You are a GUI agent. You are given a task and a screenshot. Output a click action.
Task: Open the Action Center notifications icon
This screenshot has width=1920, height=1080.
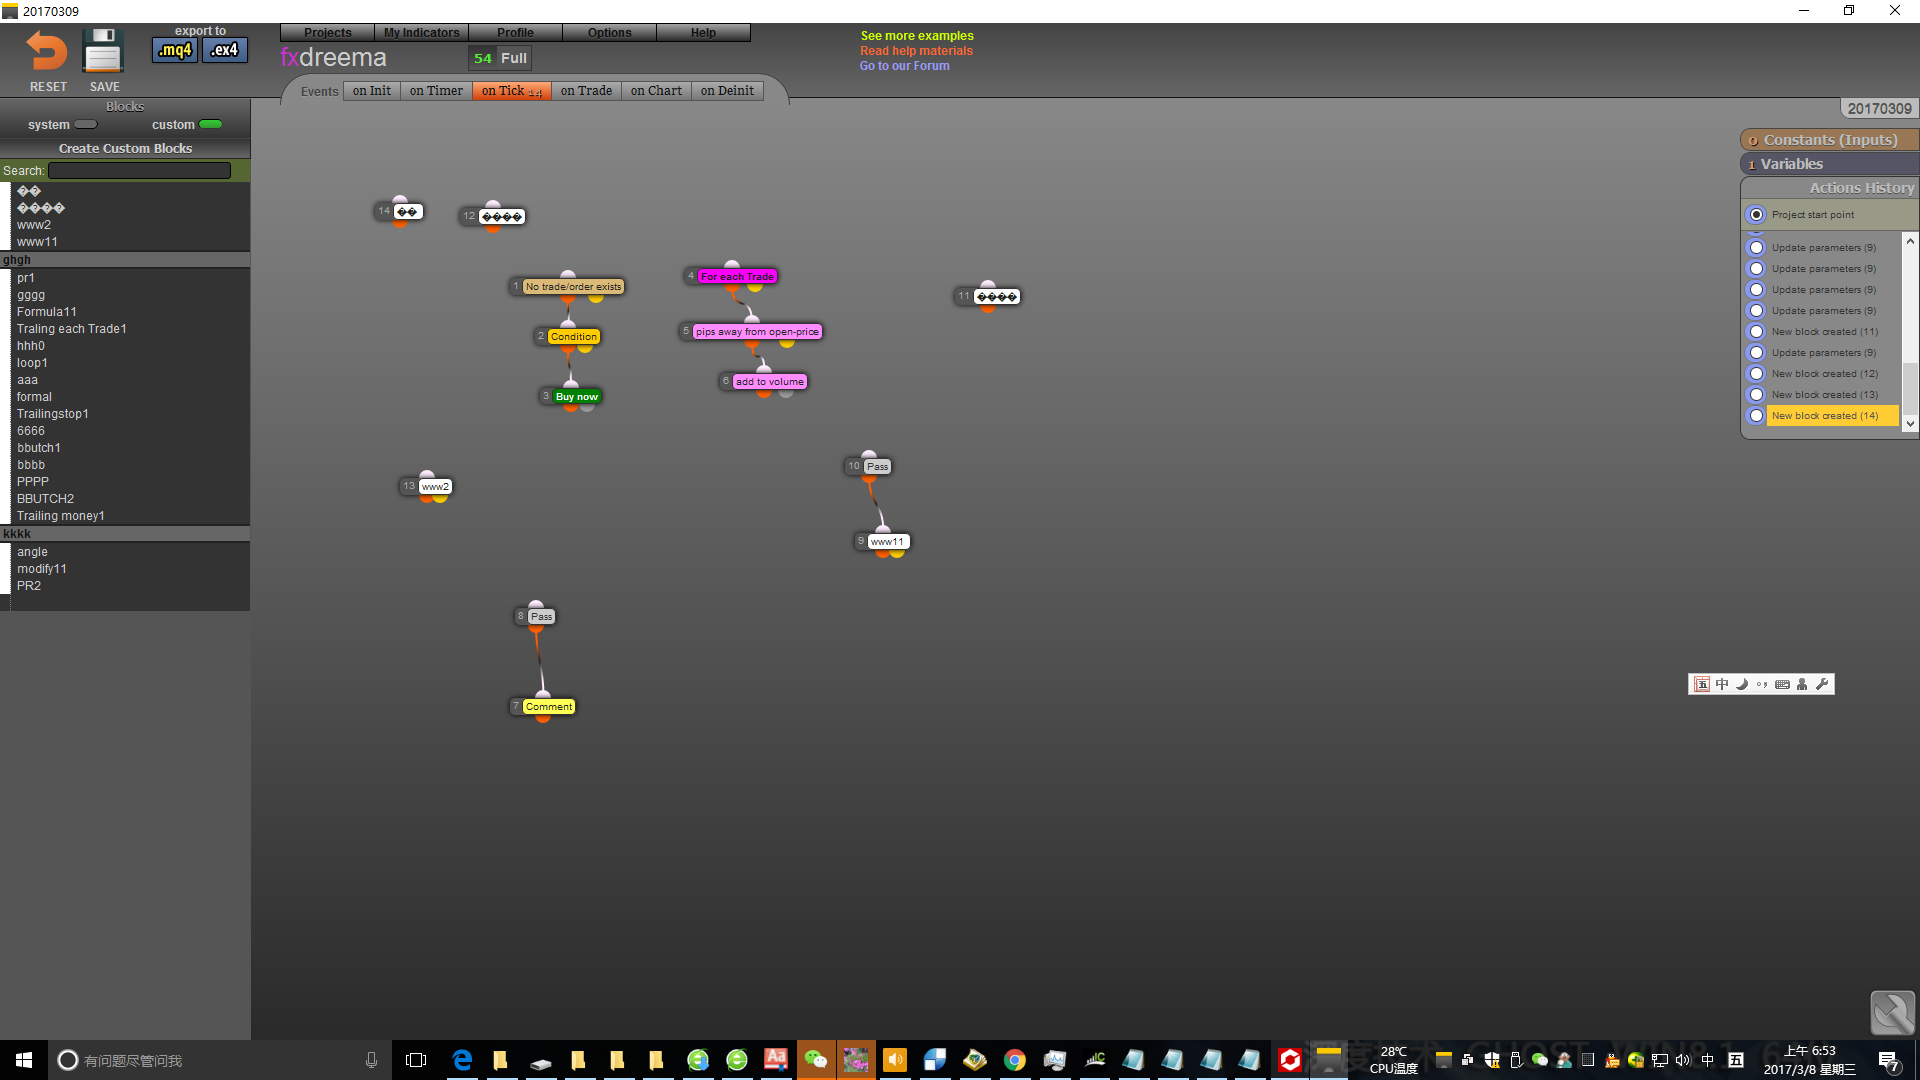(1889, 1060)
